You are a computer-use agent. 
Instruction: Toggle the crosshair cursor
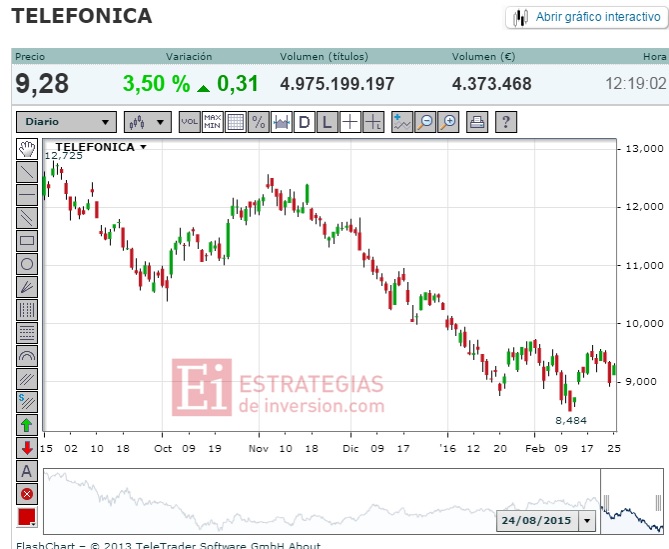[x=350, y=122]
